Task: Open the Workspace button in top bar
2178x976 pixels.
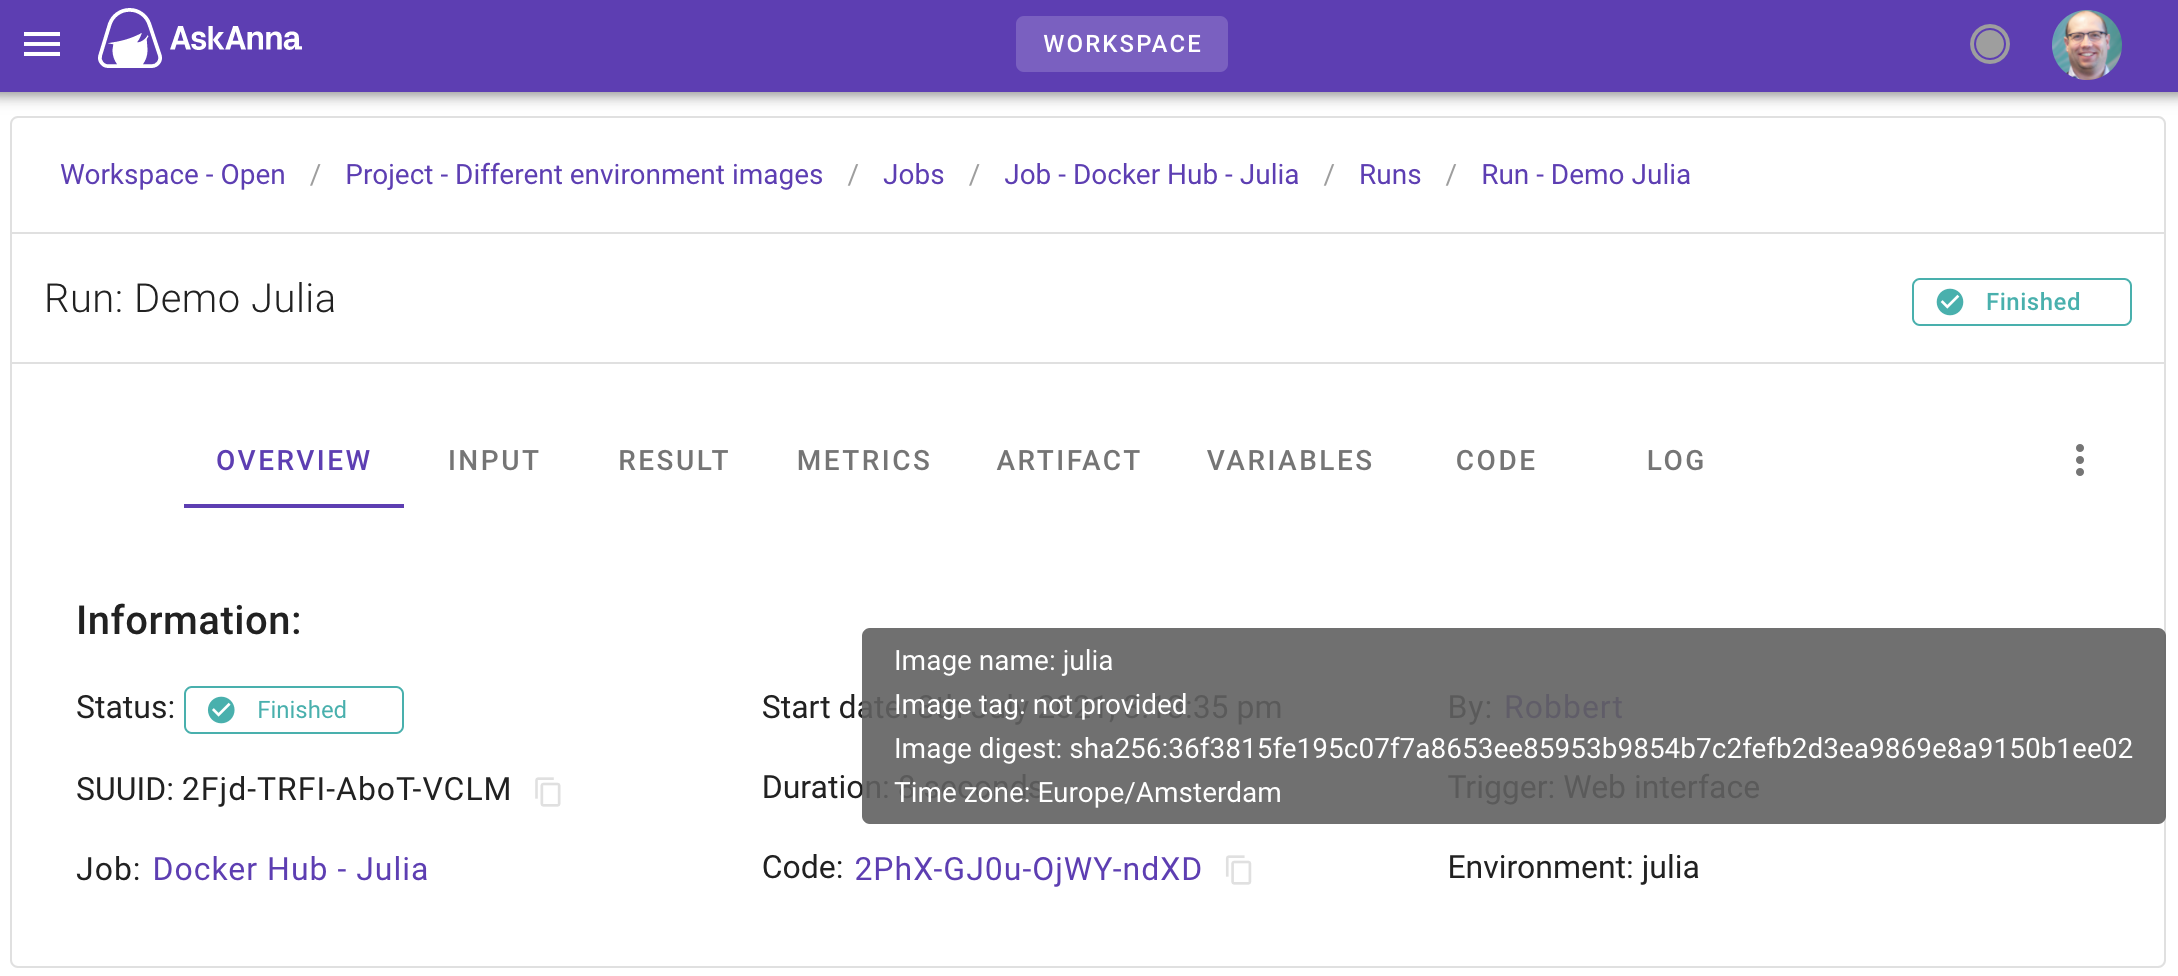Action: (x=1121, y=44)
